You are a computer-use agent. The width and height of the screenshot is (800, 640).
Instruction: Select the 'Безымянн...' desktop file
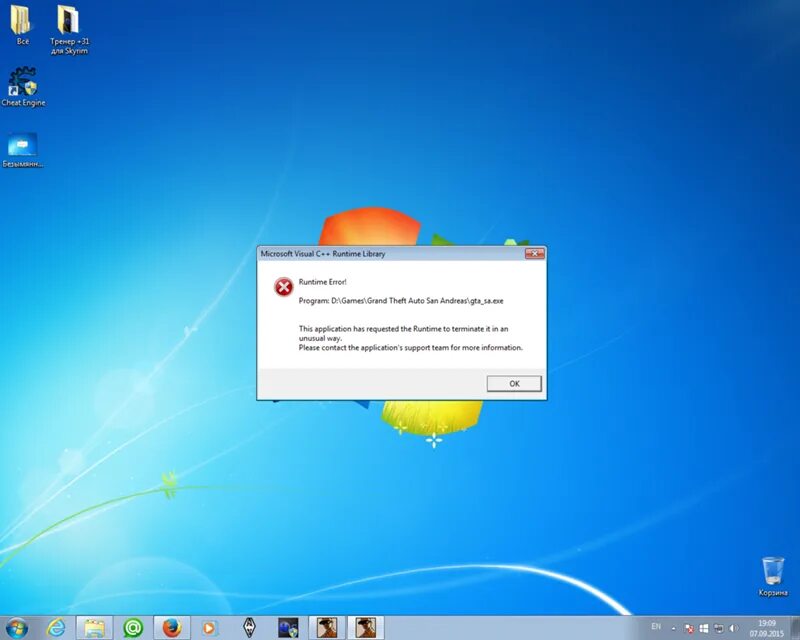tap(22, 150)
